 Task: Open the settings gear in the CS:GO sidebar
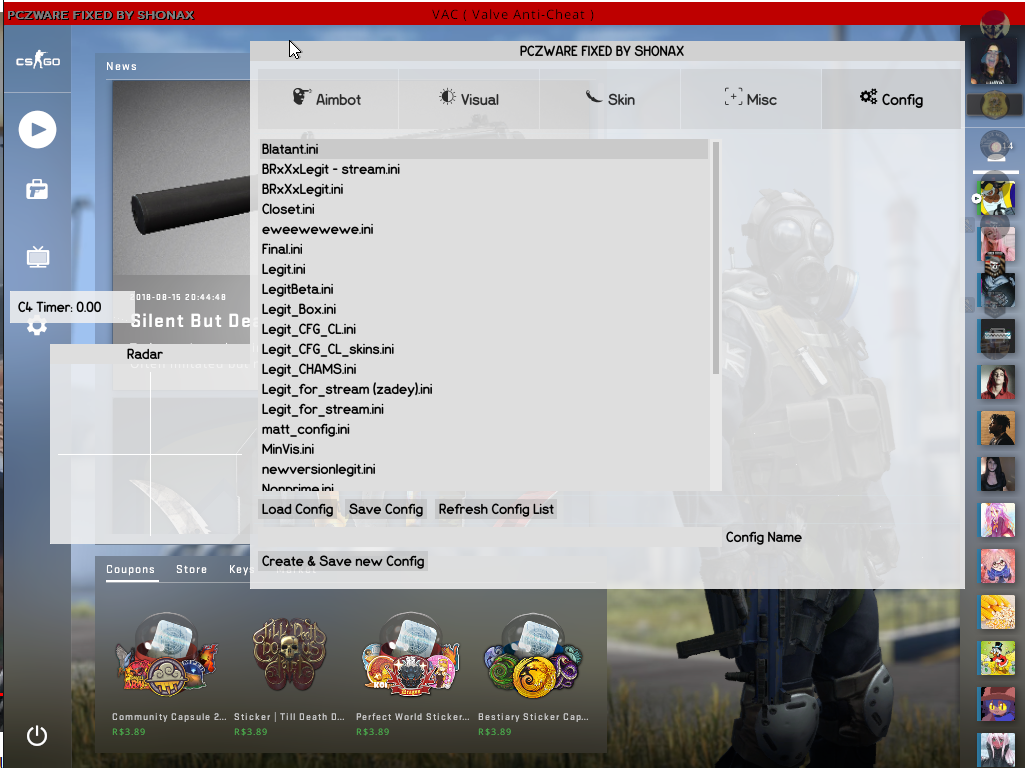(x=37, y=326)
